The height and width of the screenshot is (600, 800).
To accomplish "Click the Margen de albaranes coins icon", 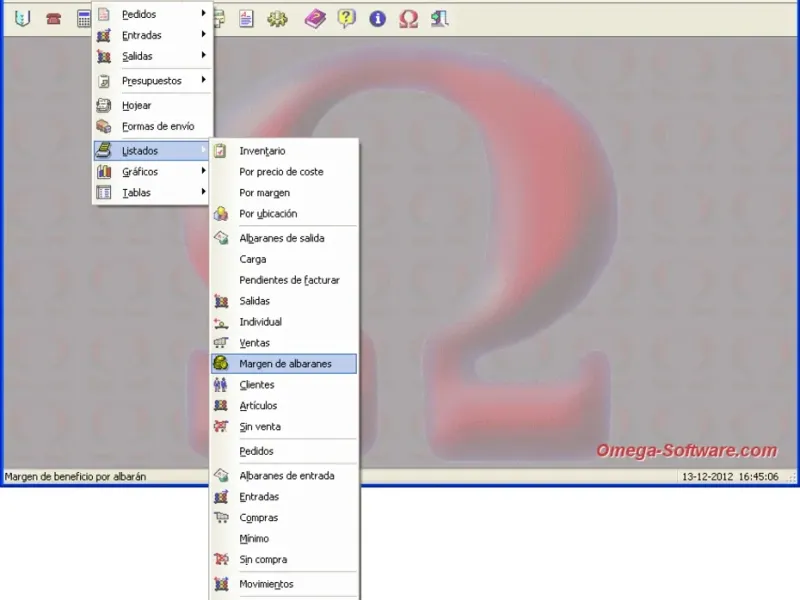I will (221, 363).
